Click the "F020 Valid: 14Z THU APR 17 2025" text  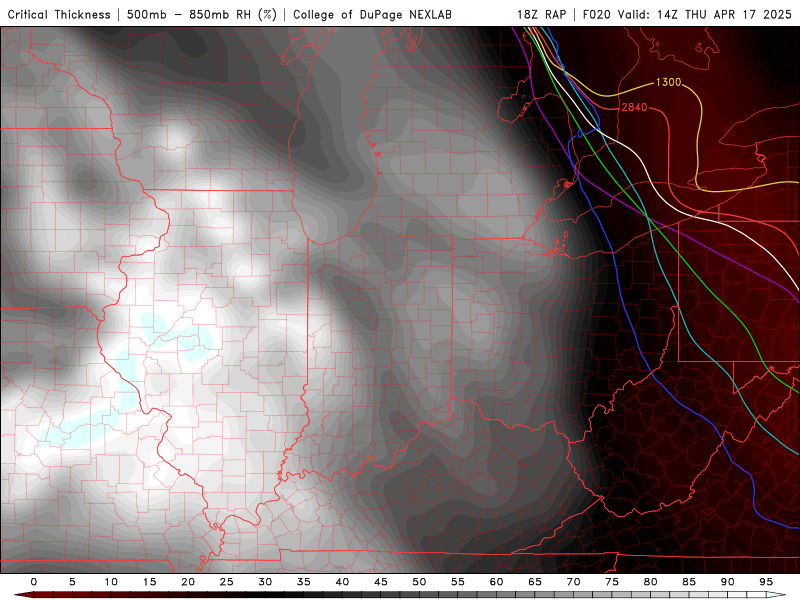pyautogui.click(x=687, y=14)
